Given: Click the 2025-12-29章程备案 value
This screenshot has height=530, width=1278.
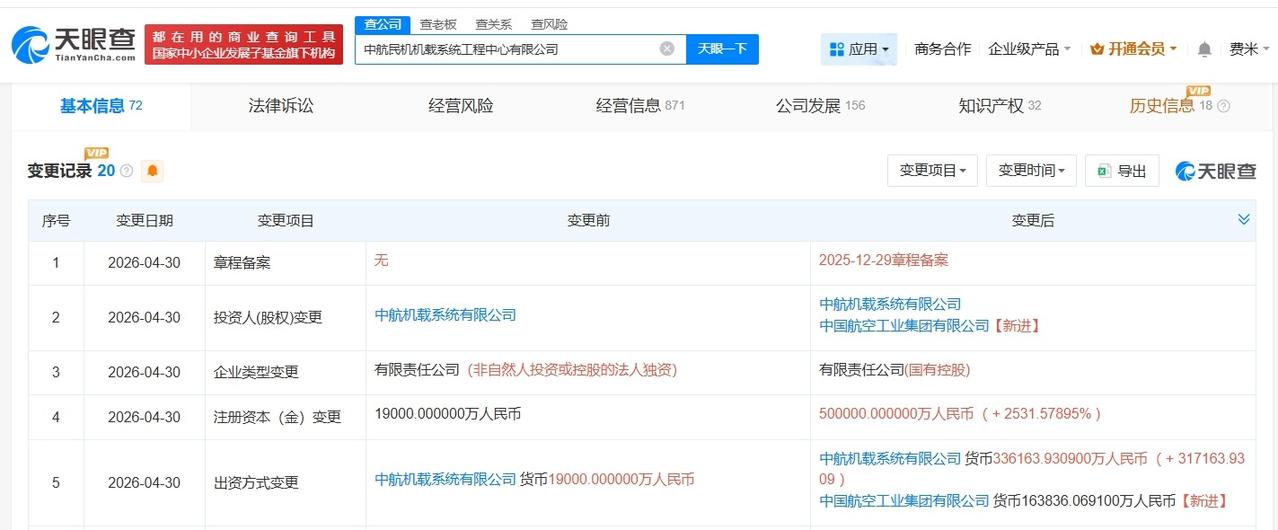Looking at the screenshot, I should 883,260.
